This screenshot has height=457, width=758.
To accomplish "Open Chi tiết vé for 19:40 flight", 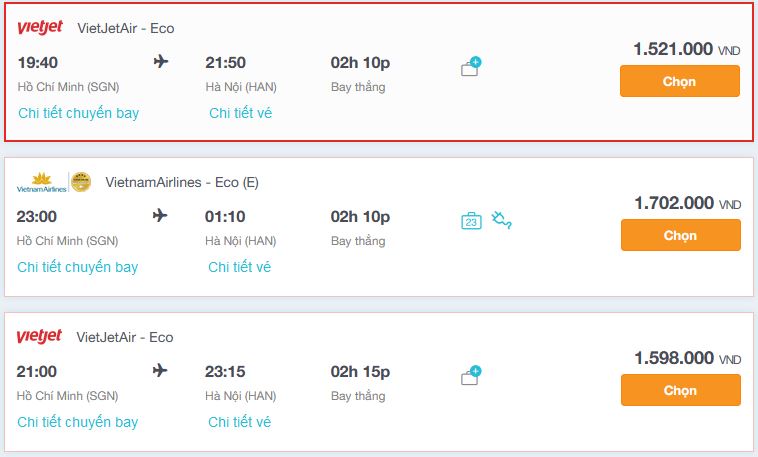I will (240, 113).
